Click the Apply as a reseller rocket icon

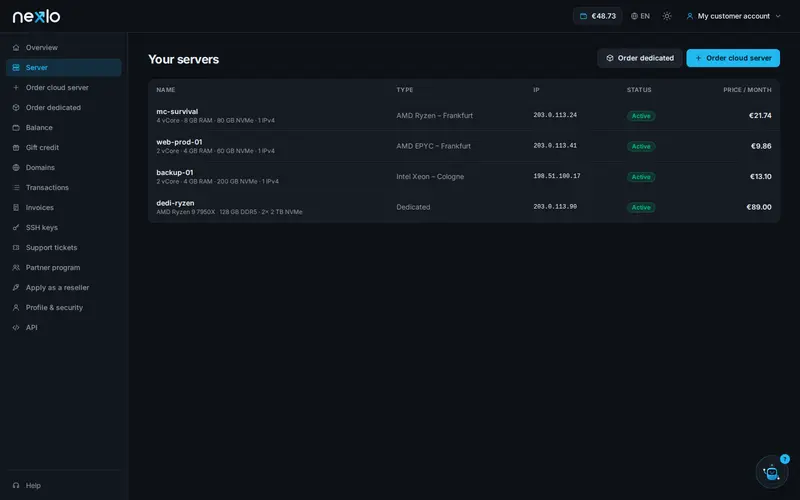click(16, 287)
